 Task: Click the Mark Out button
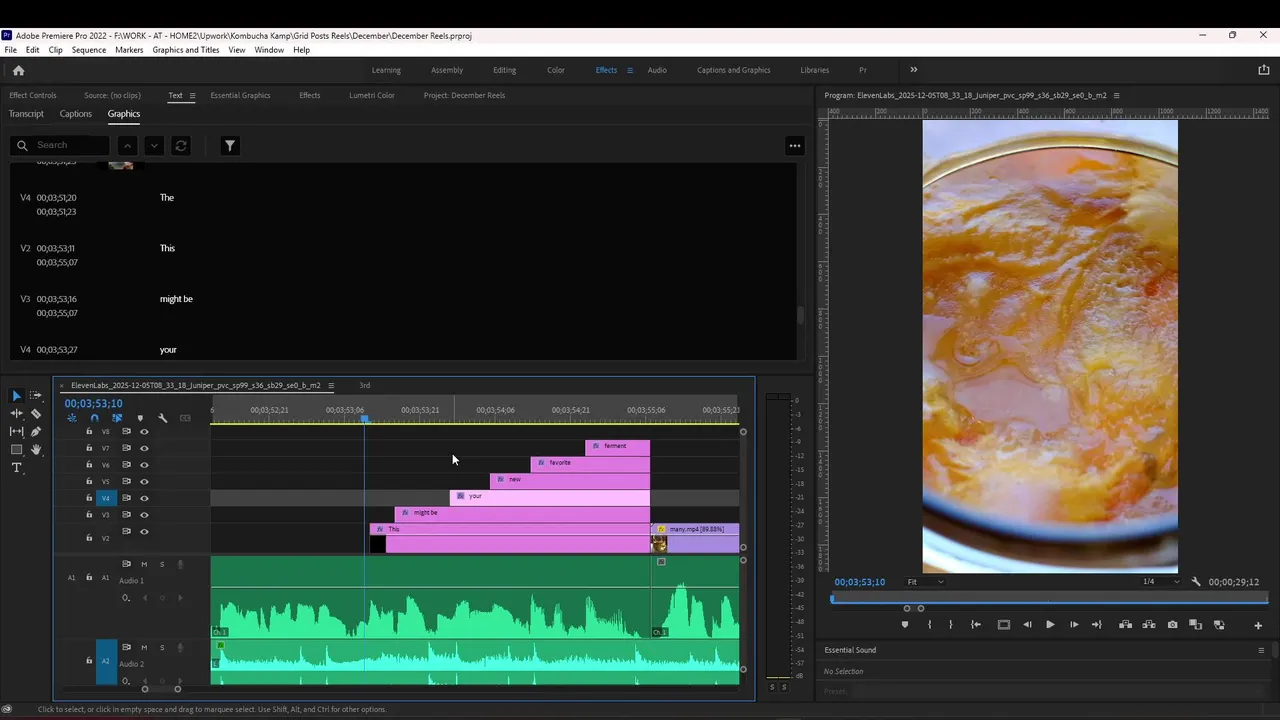click(x=950, y=625)
